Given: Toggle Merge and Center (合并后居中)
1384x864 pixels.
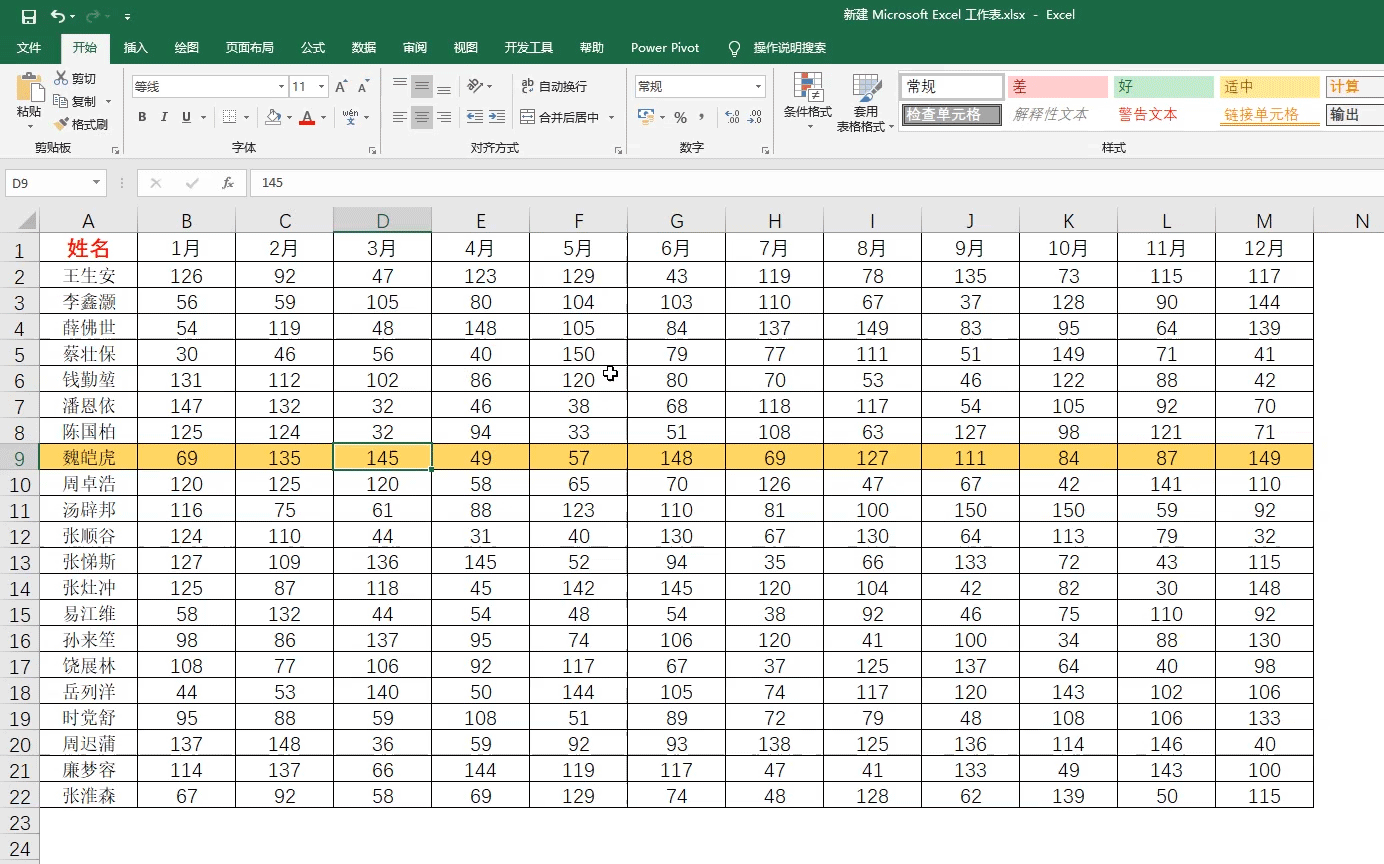Looking at the screenshot, I should pyautogui.click(x=559, y=117).
